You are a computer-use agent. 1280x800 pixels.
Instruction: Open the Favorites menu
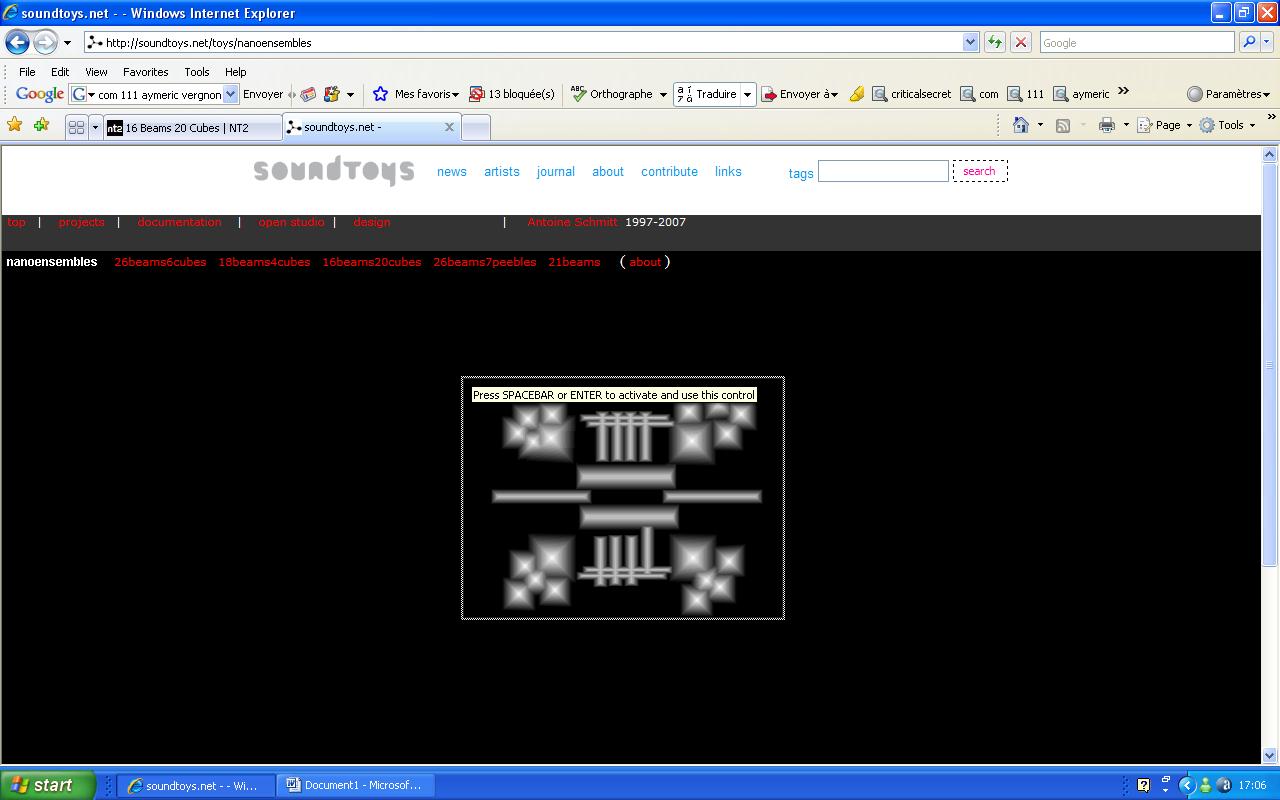coord(145,72)
